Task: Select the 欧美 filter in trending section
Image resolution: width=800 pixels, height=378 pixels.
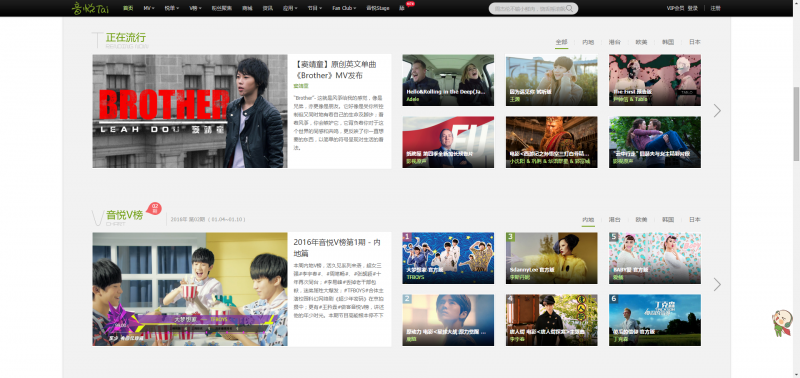Action: point(641,42)
